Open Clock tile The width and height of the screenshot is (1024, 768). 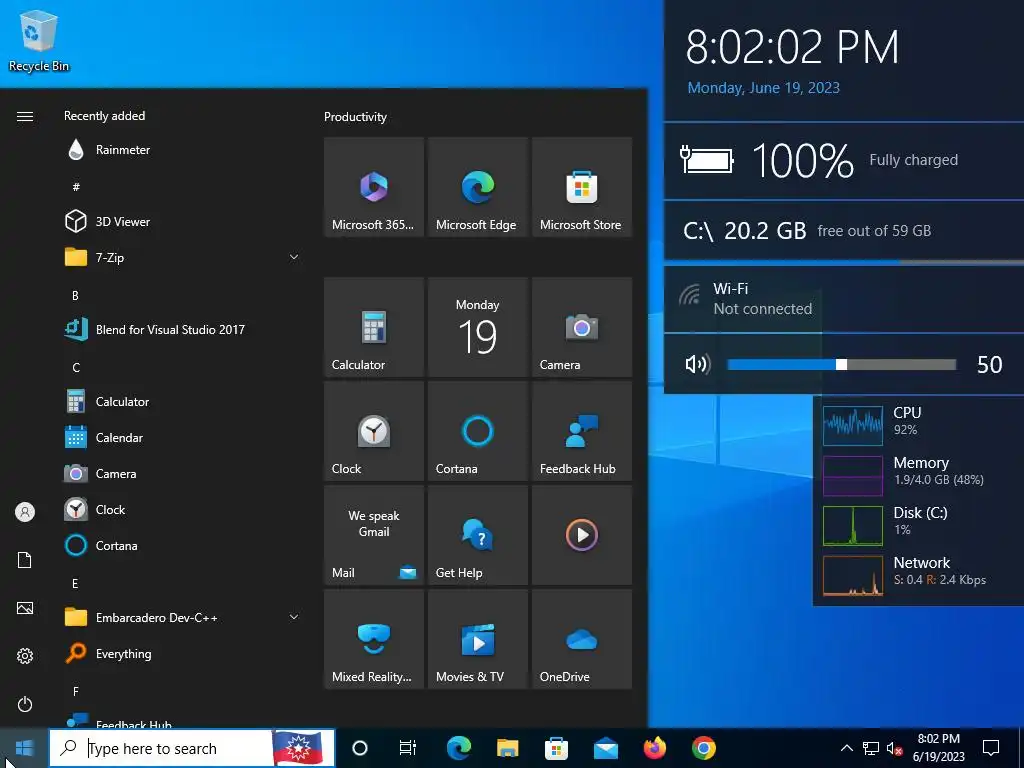[x=374, y=431]
